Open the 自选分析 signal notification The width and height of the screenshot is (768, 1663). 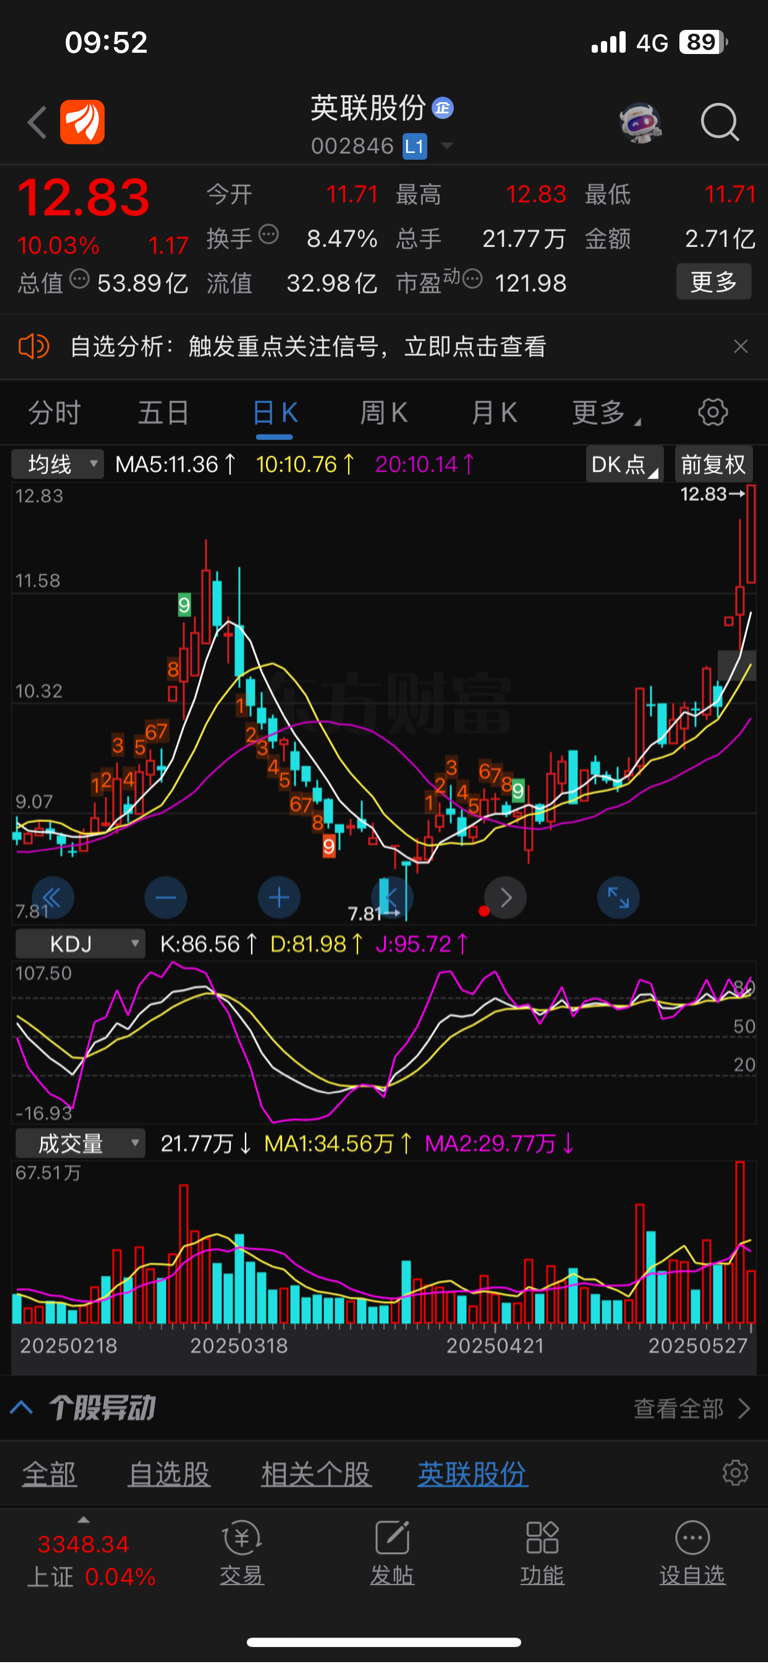(308, 347)
